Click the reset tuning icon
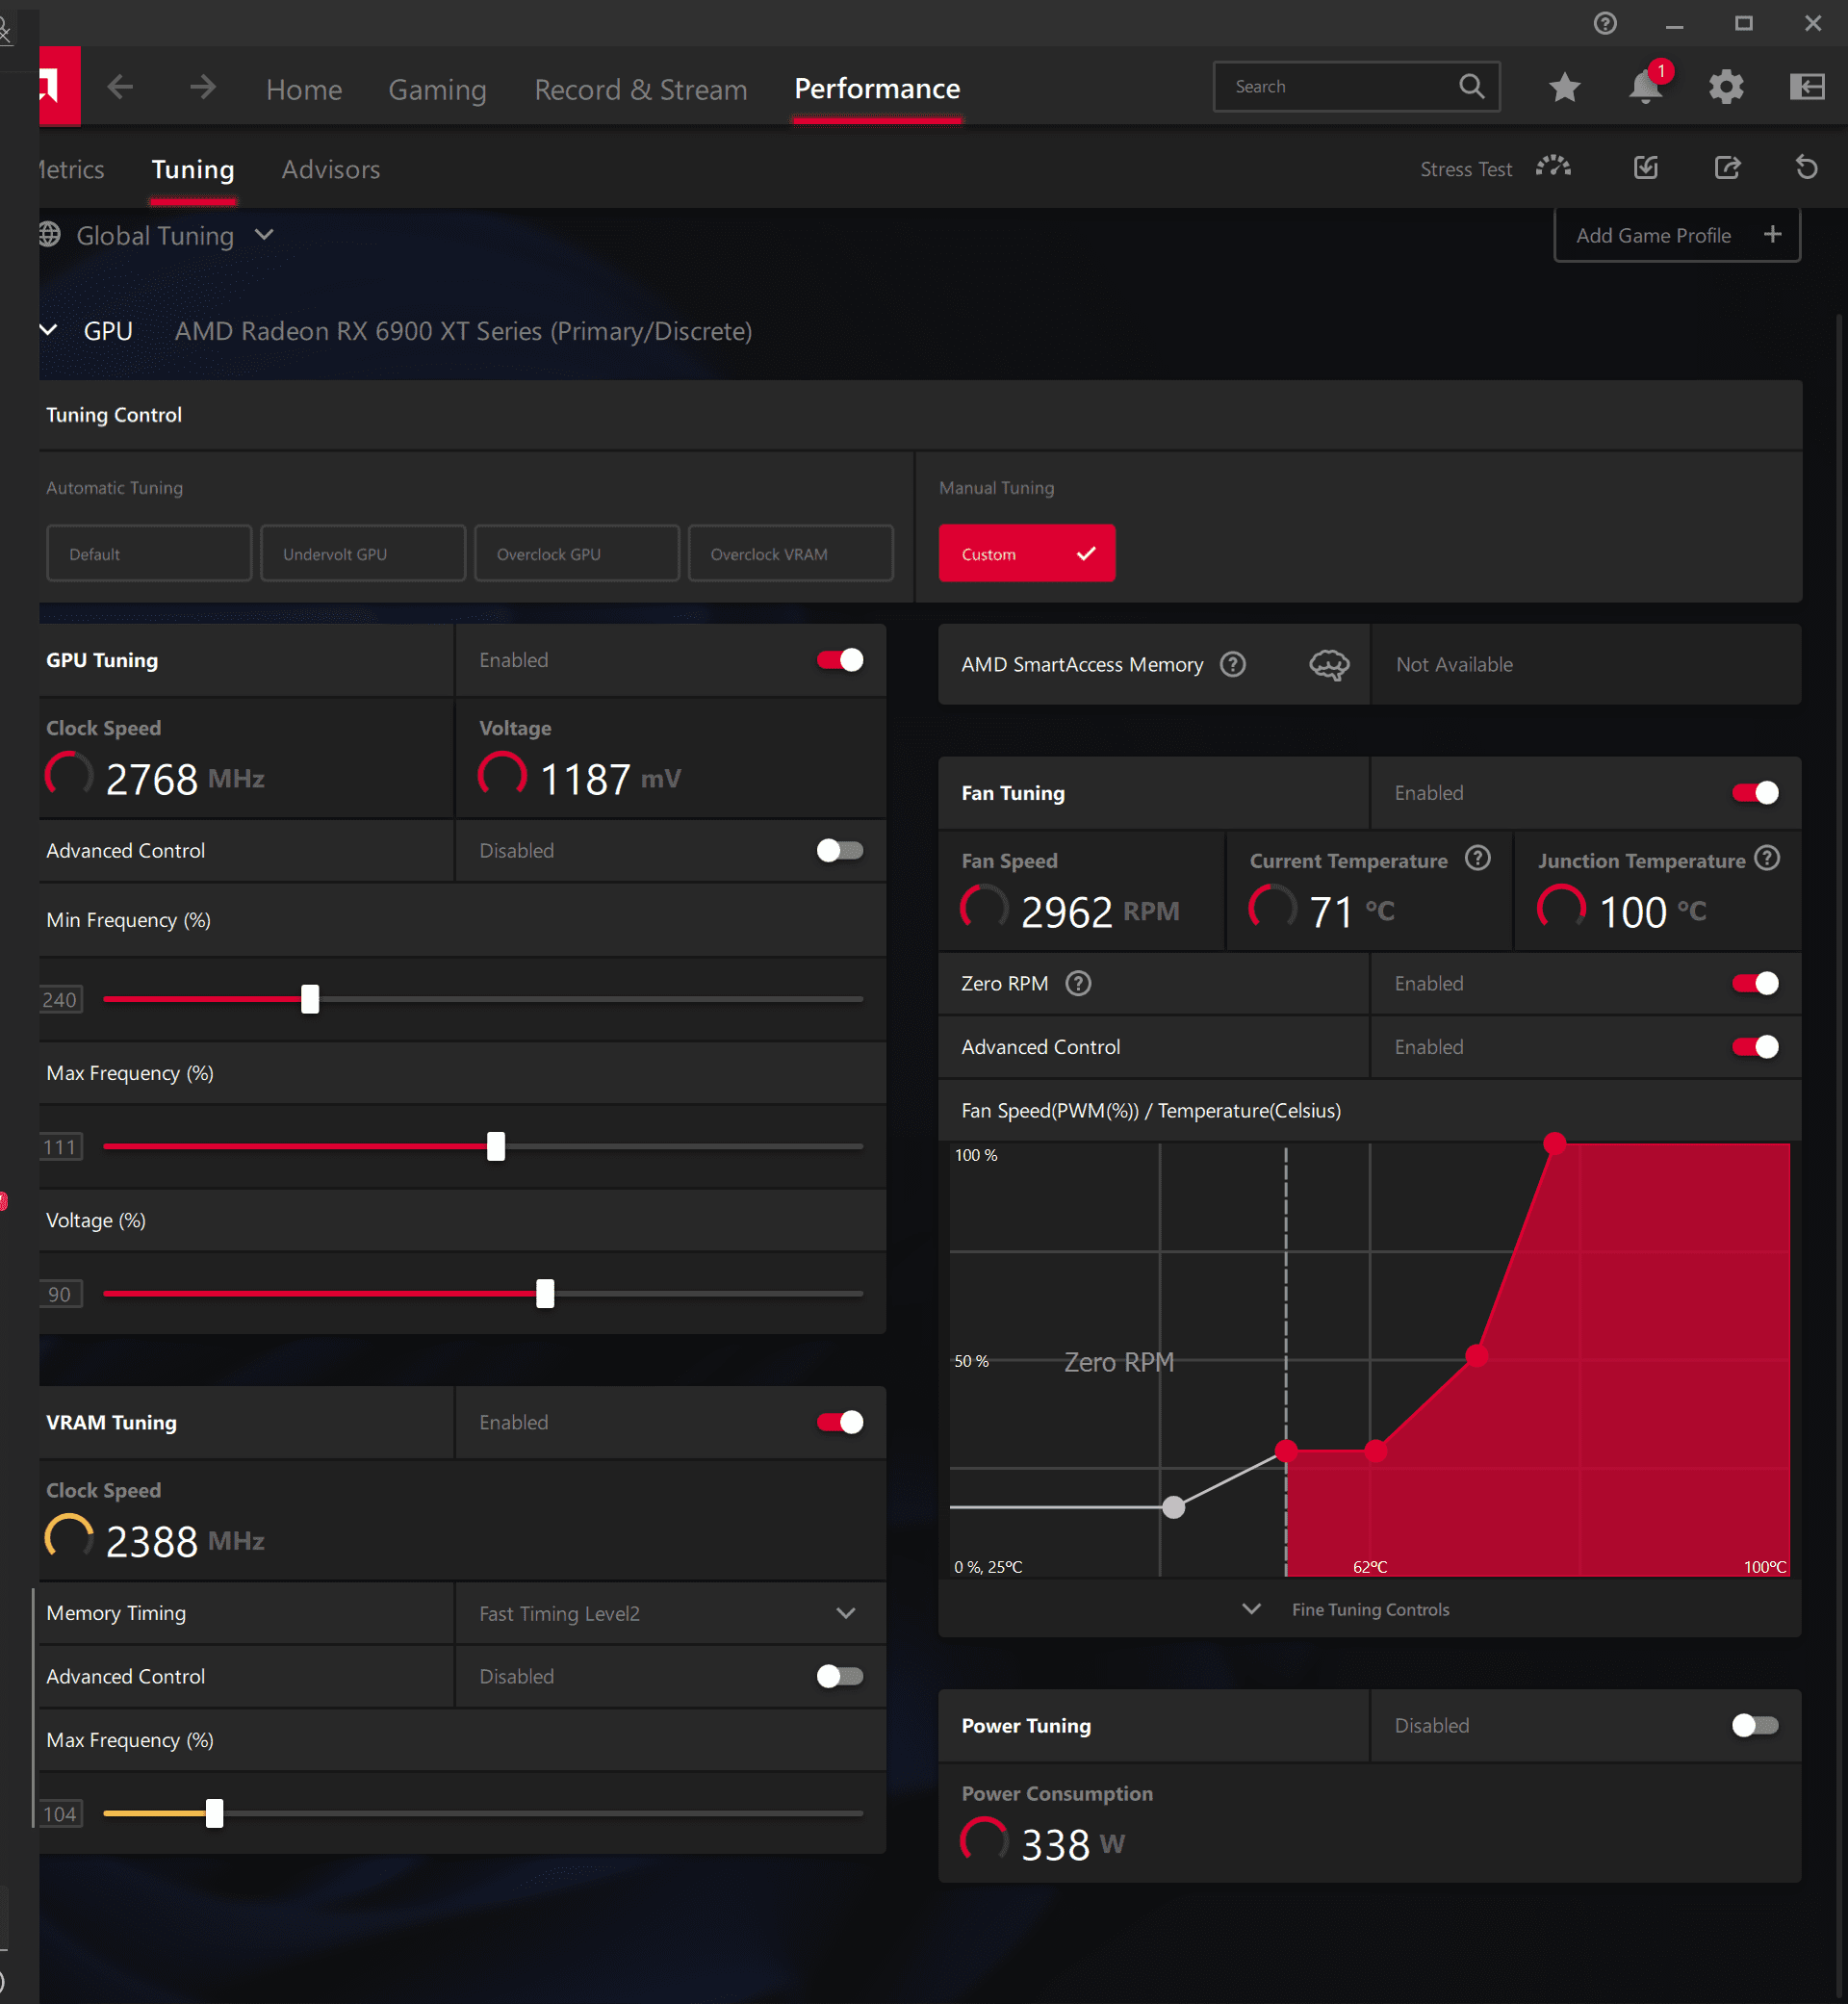Image resolution: width=1848 pixels, height=2004 pixels. (x=1806, y=167)
